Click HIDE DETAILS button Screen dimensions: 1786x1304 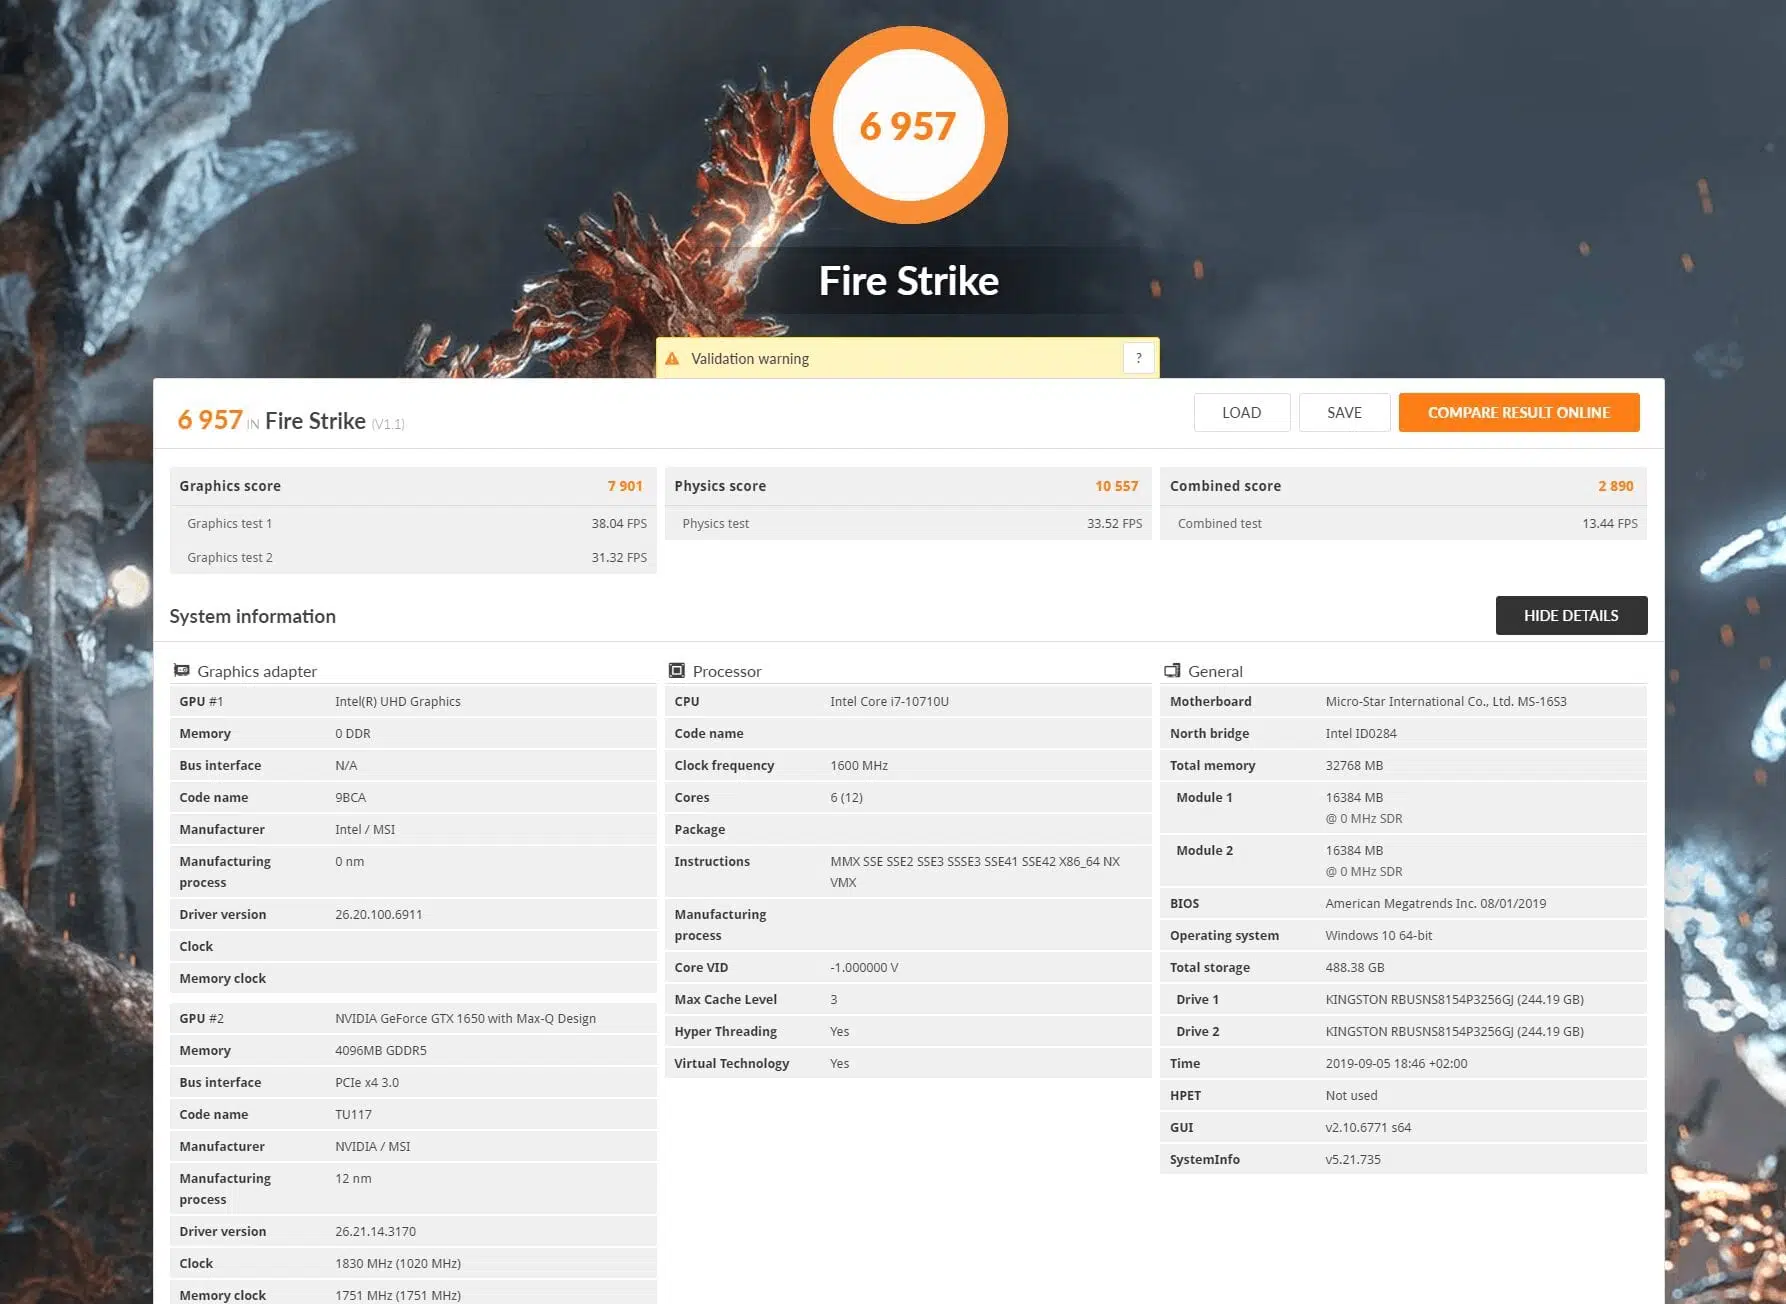click(x=1571, y=615)
